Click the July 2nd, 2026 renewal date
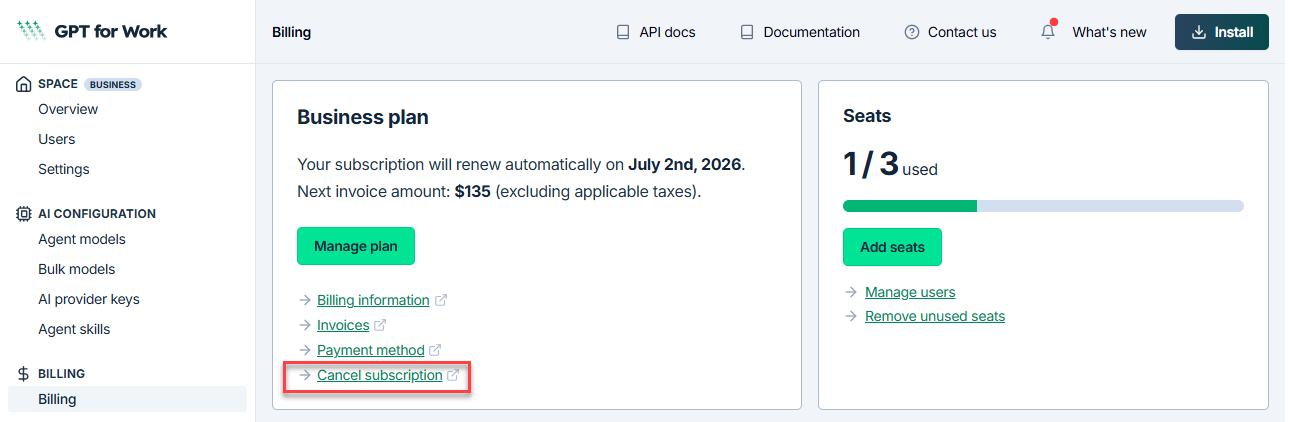Screen dimensions: 1300x422 (x=686, y=164)
